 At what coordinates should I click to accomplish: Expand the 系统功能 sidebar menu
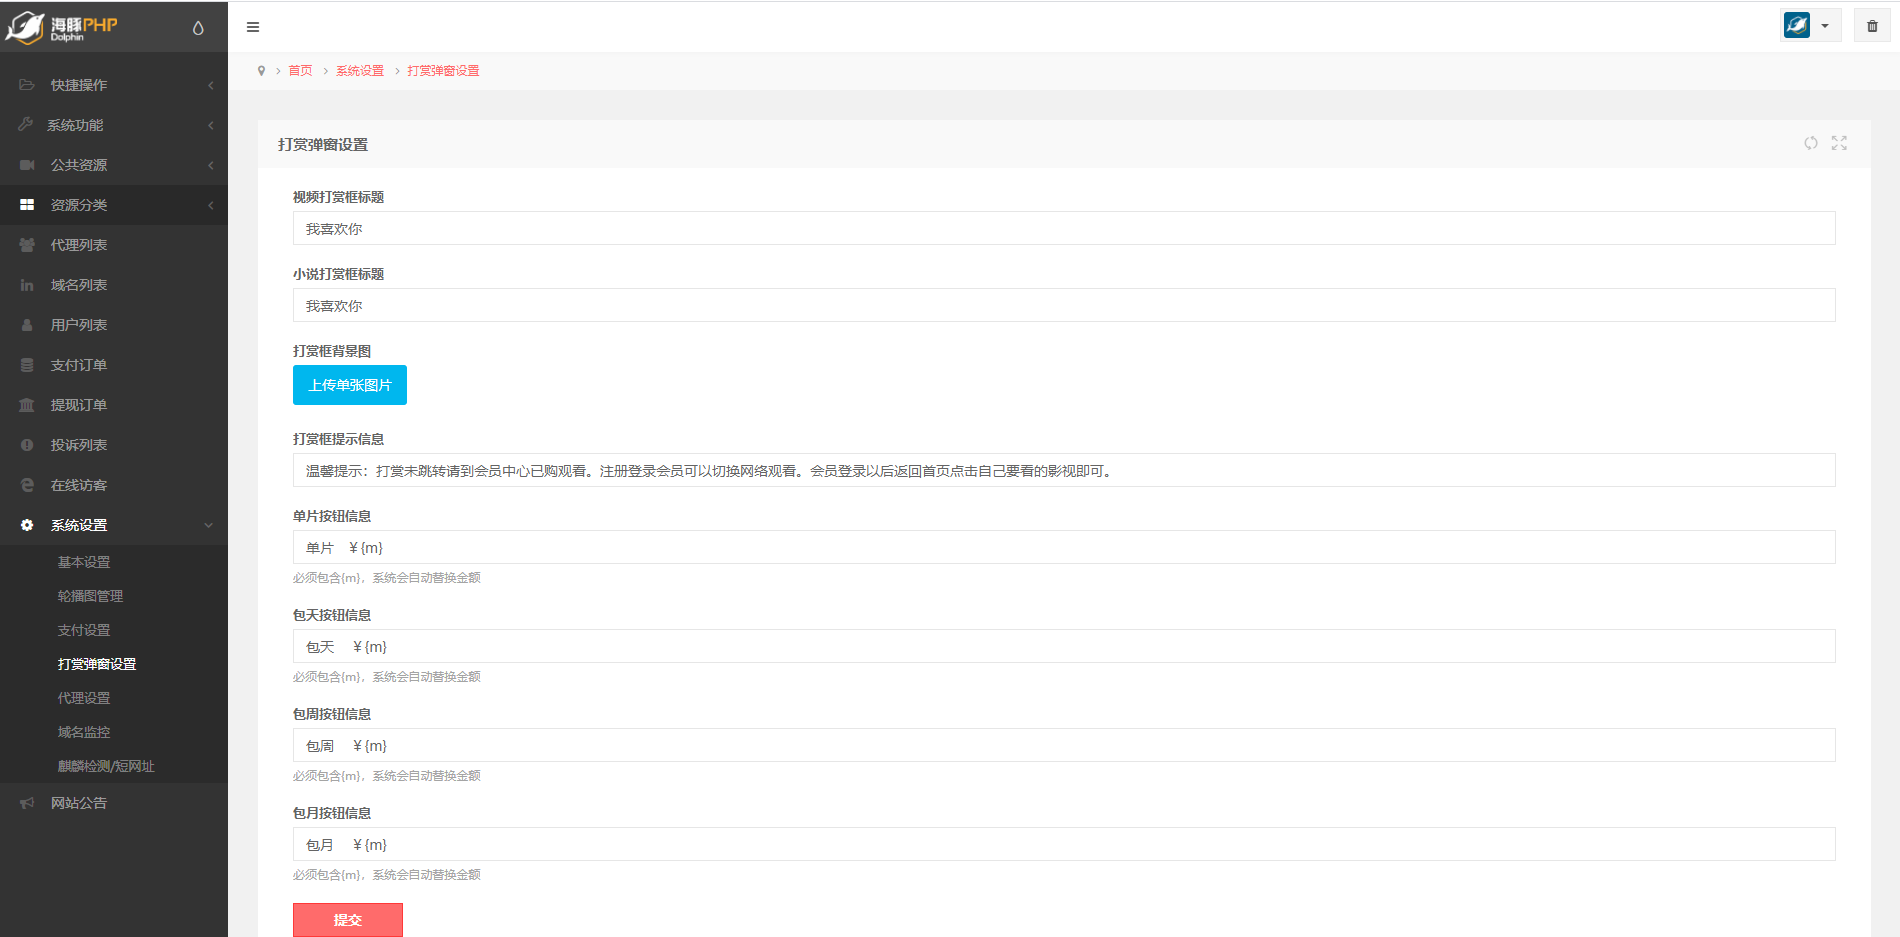(113, 125)
